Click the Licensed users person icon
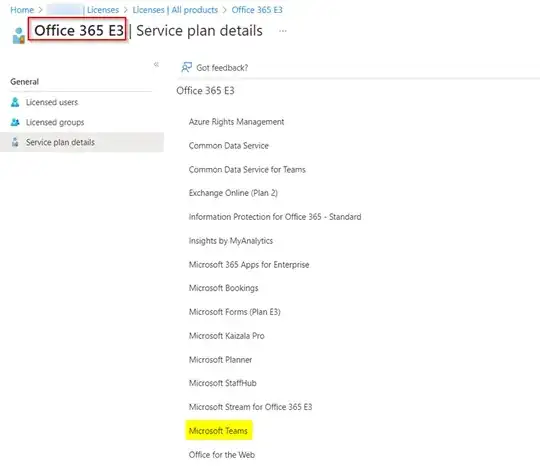 15,102
